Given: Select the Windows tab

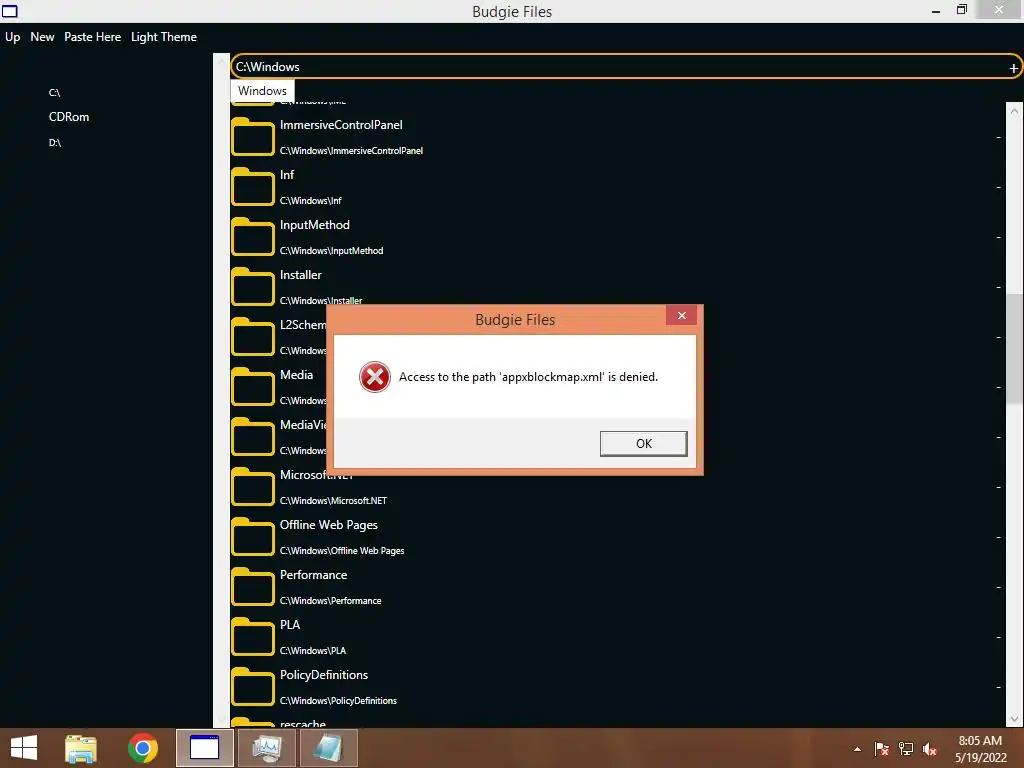Looking at the screenshot, I should [262, 91].
